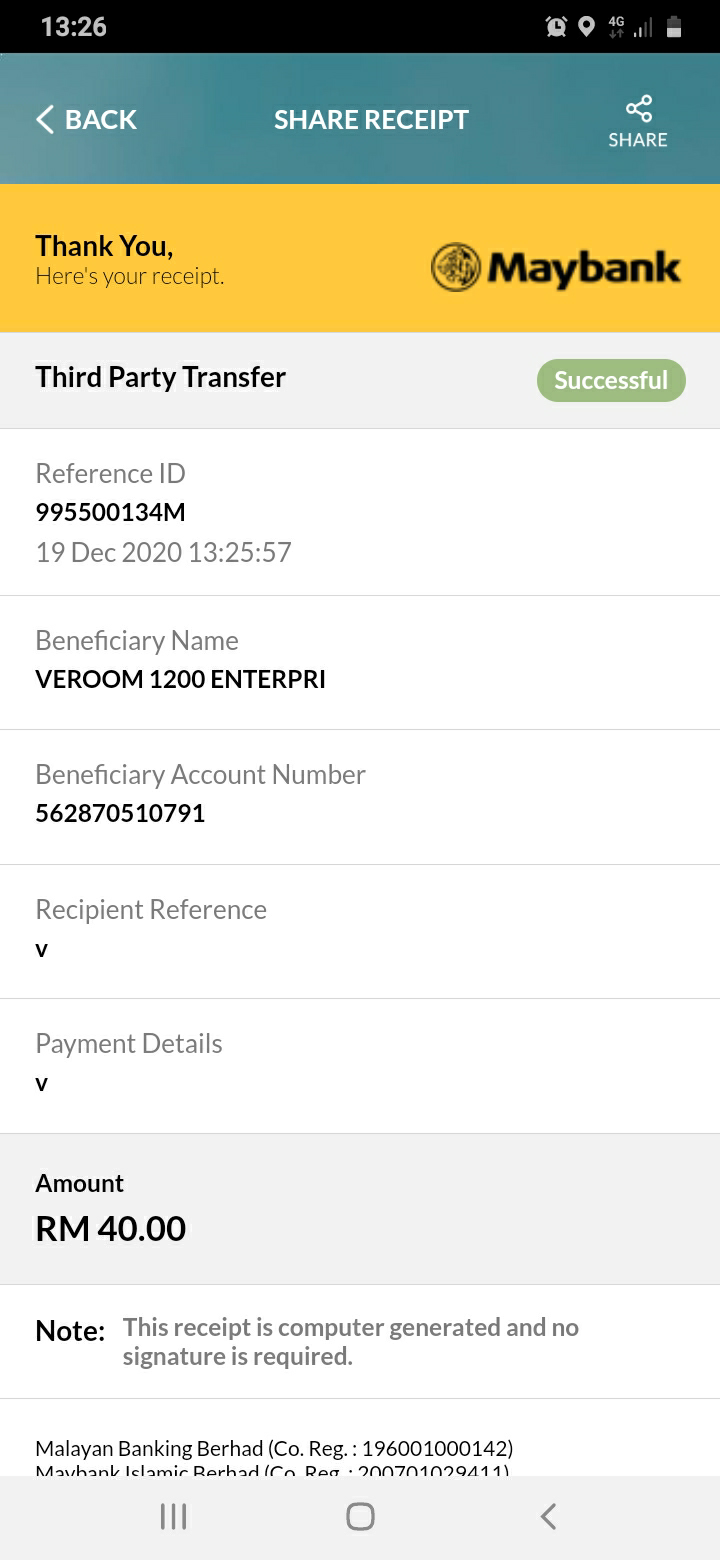Tap the Android back navigation arrow
The image size is (720, 1560).
tap(548, 1517)
